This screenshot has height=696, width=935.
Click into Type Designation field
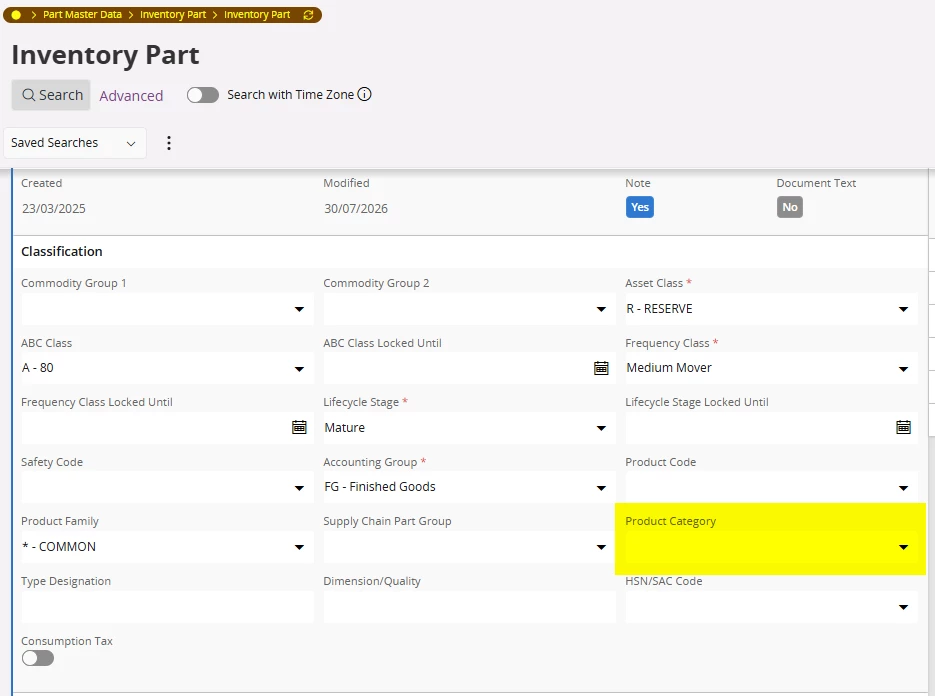[167, 607]
